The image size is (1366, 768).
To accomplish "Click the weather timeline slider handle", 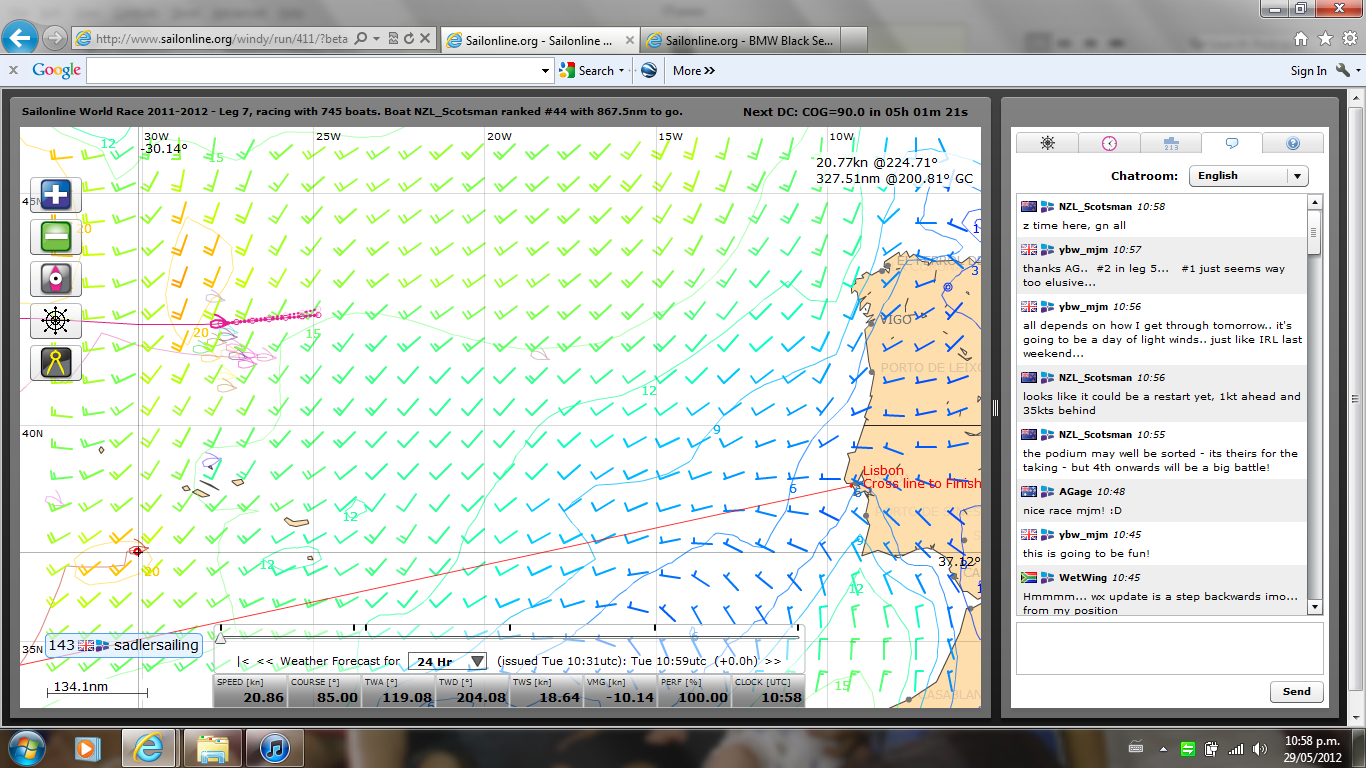I will coord(222,636).
